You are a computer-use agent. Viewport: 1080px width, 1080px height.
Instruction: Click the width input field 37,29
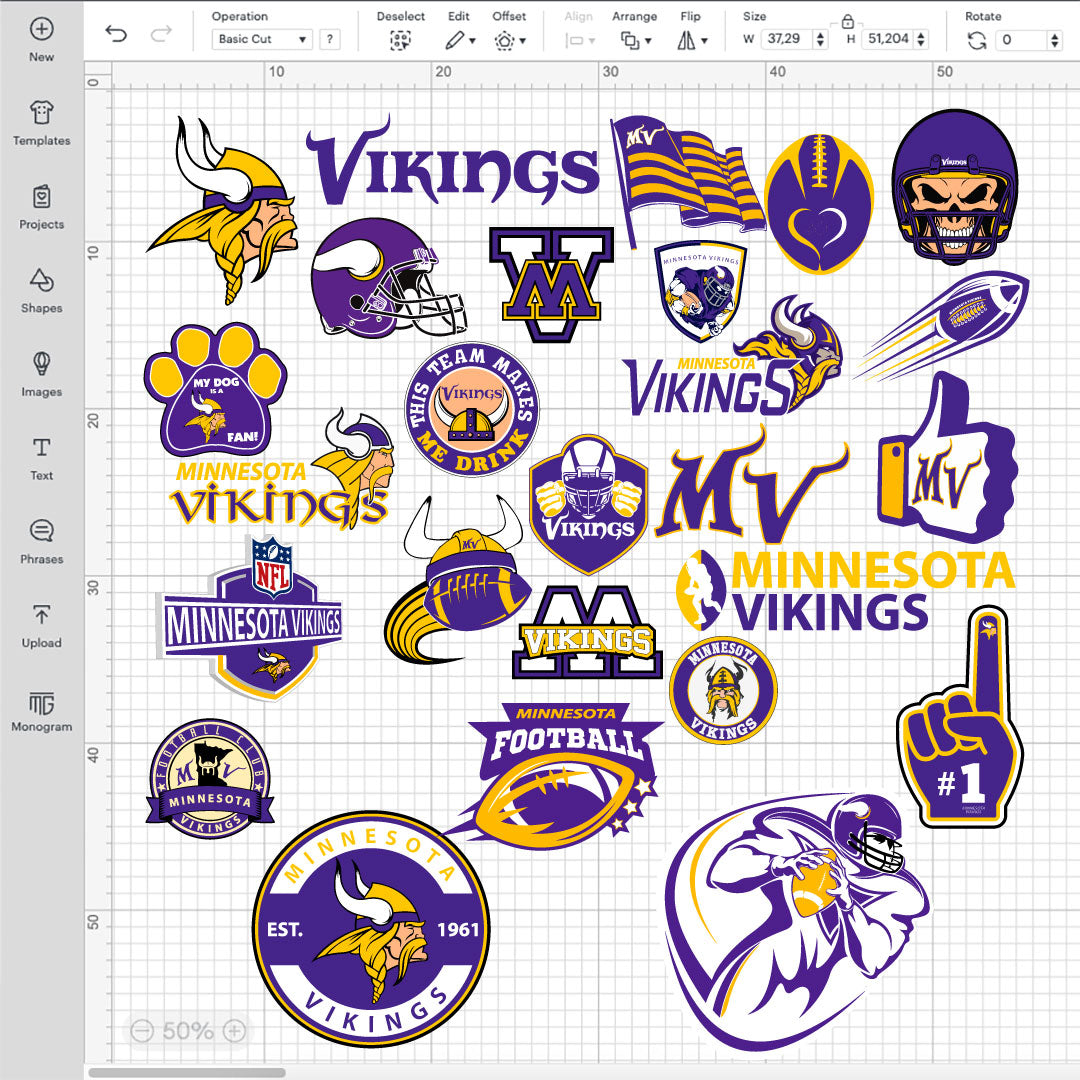[x=788, y=39]
